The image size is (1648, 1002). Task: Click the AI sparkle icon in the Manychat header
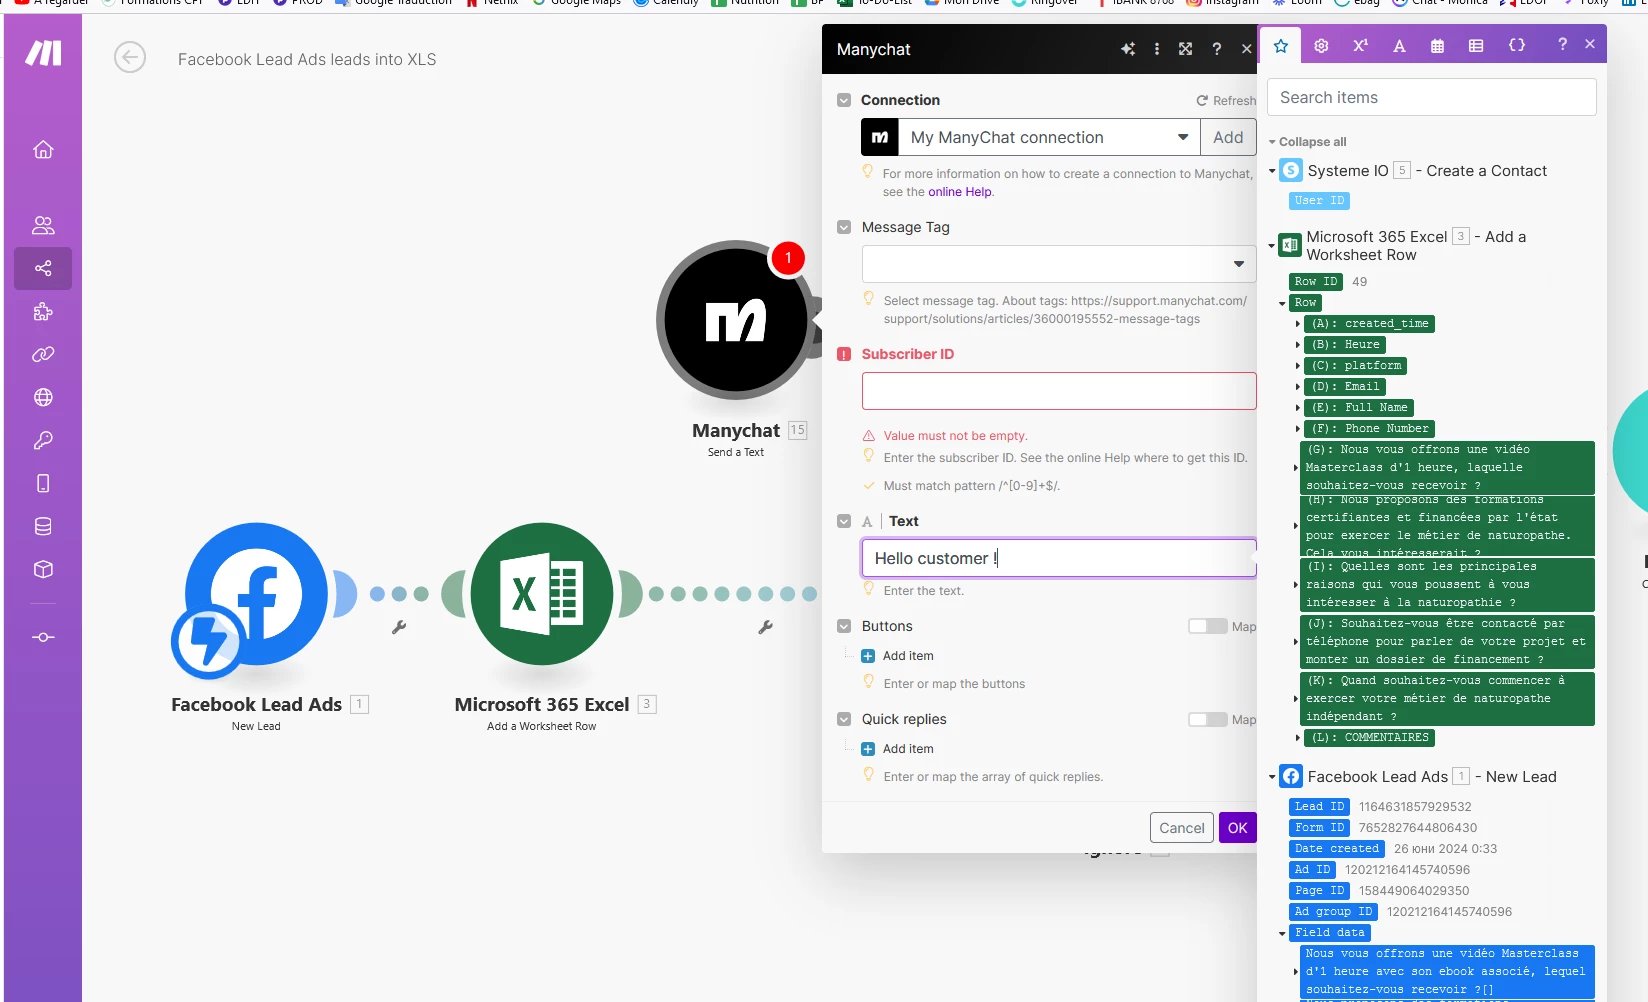(1128, 49)
